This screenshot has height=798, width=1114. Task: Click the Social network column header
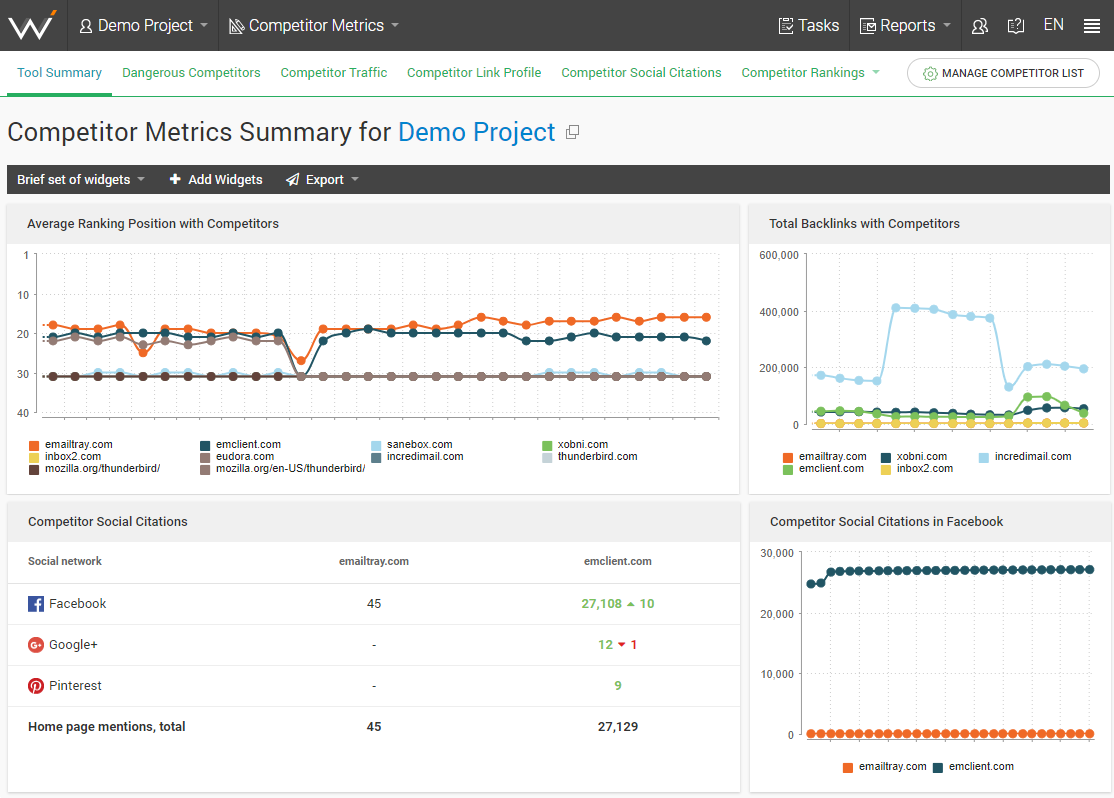click(x=65, y=561)
